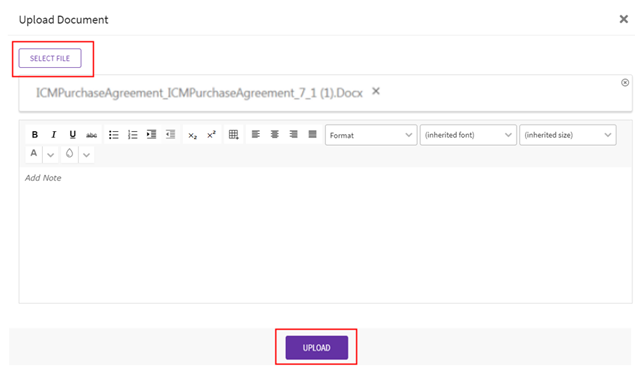
Task: Click the Select File button
Action: 50,58
